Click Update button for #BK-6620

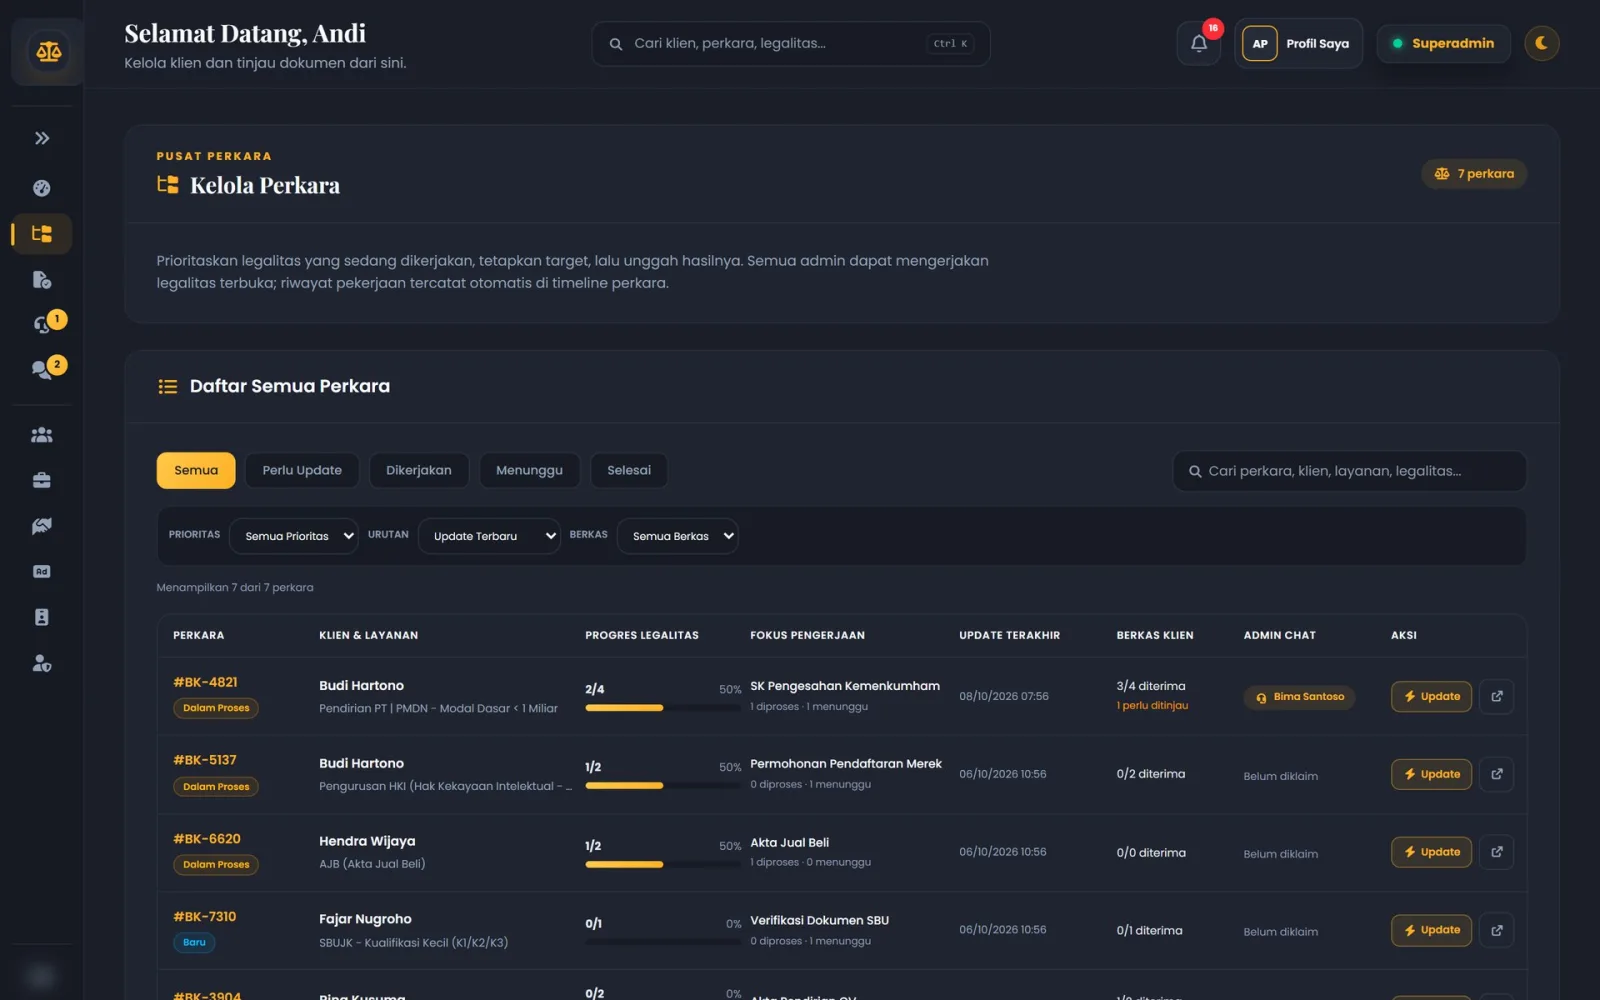[x=1431, y=852]
